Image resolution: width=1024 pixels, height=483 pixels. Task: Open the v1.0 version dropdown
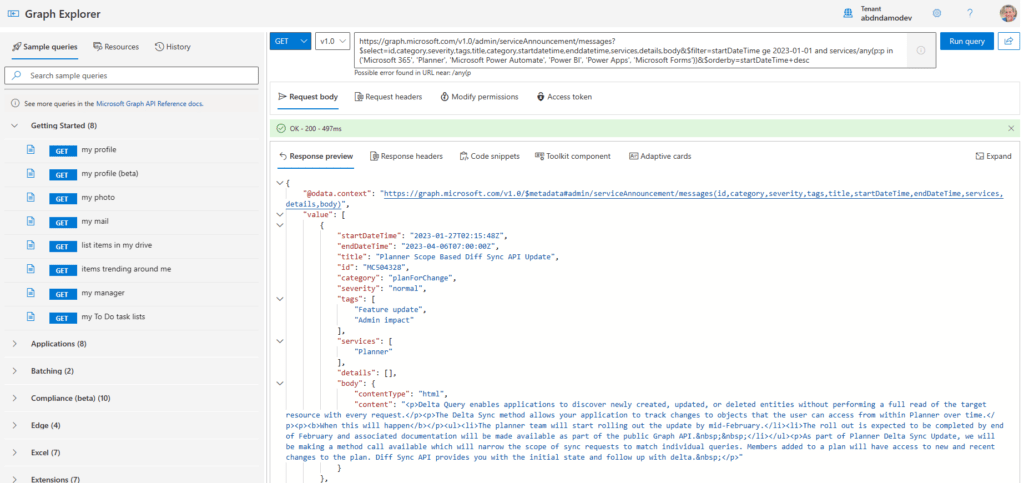click(333, 40)
